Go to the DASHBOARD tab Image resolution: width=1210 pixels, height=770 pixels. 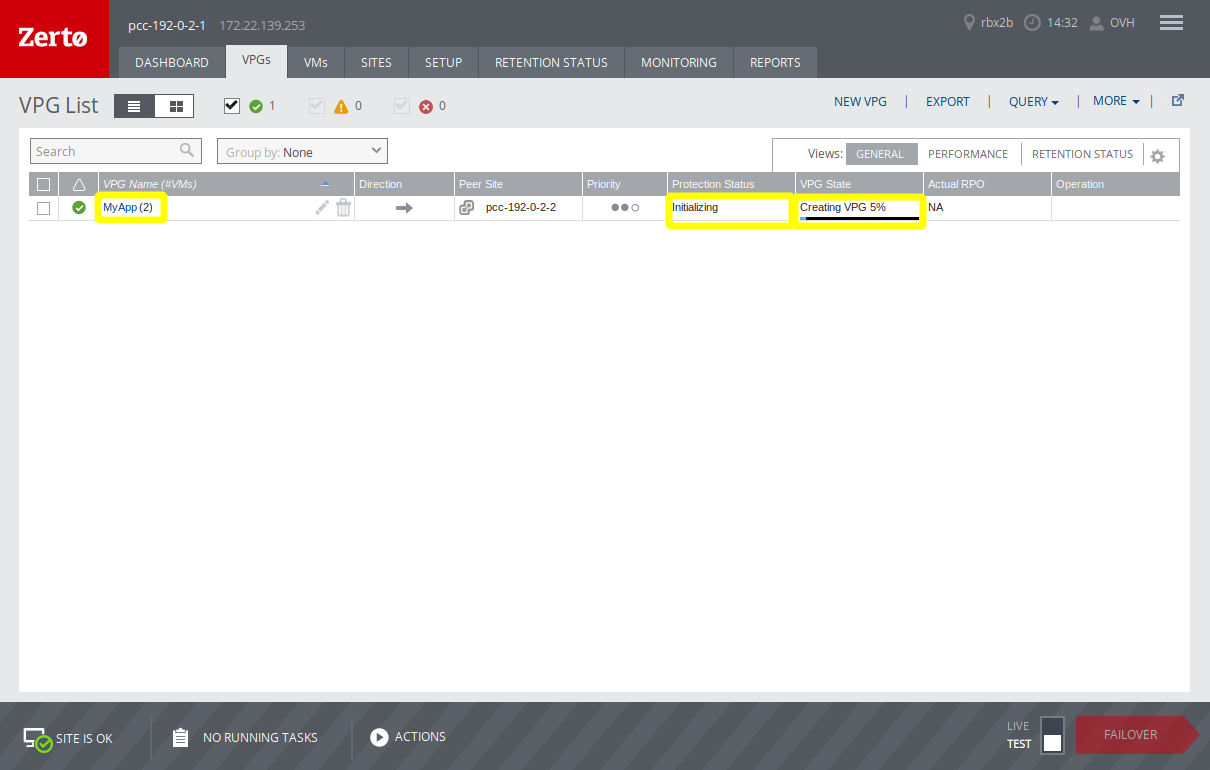172,62
